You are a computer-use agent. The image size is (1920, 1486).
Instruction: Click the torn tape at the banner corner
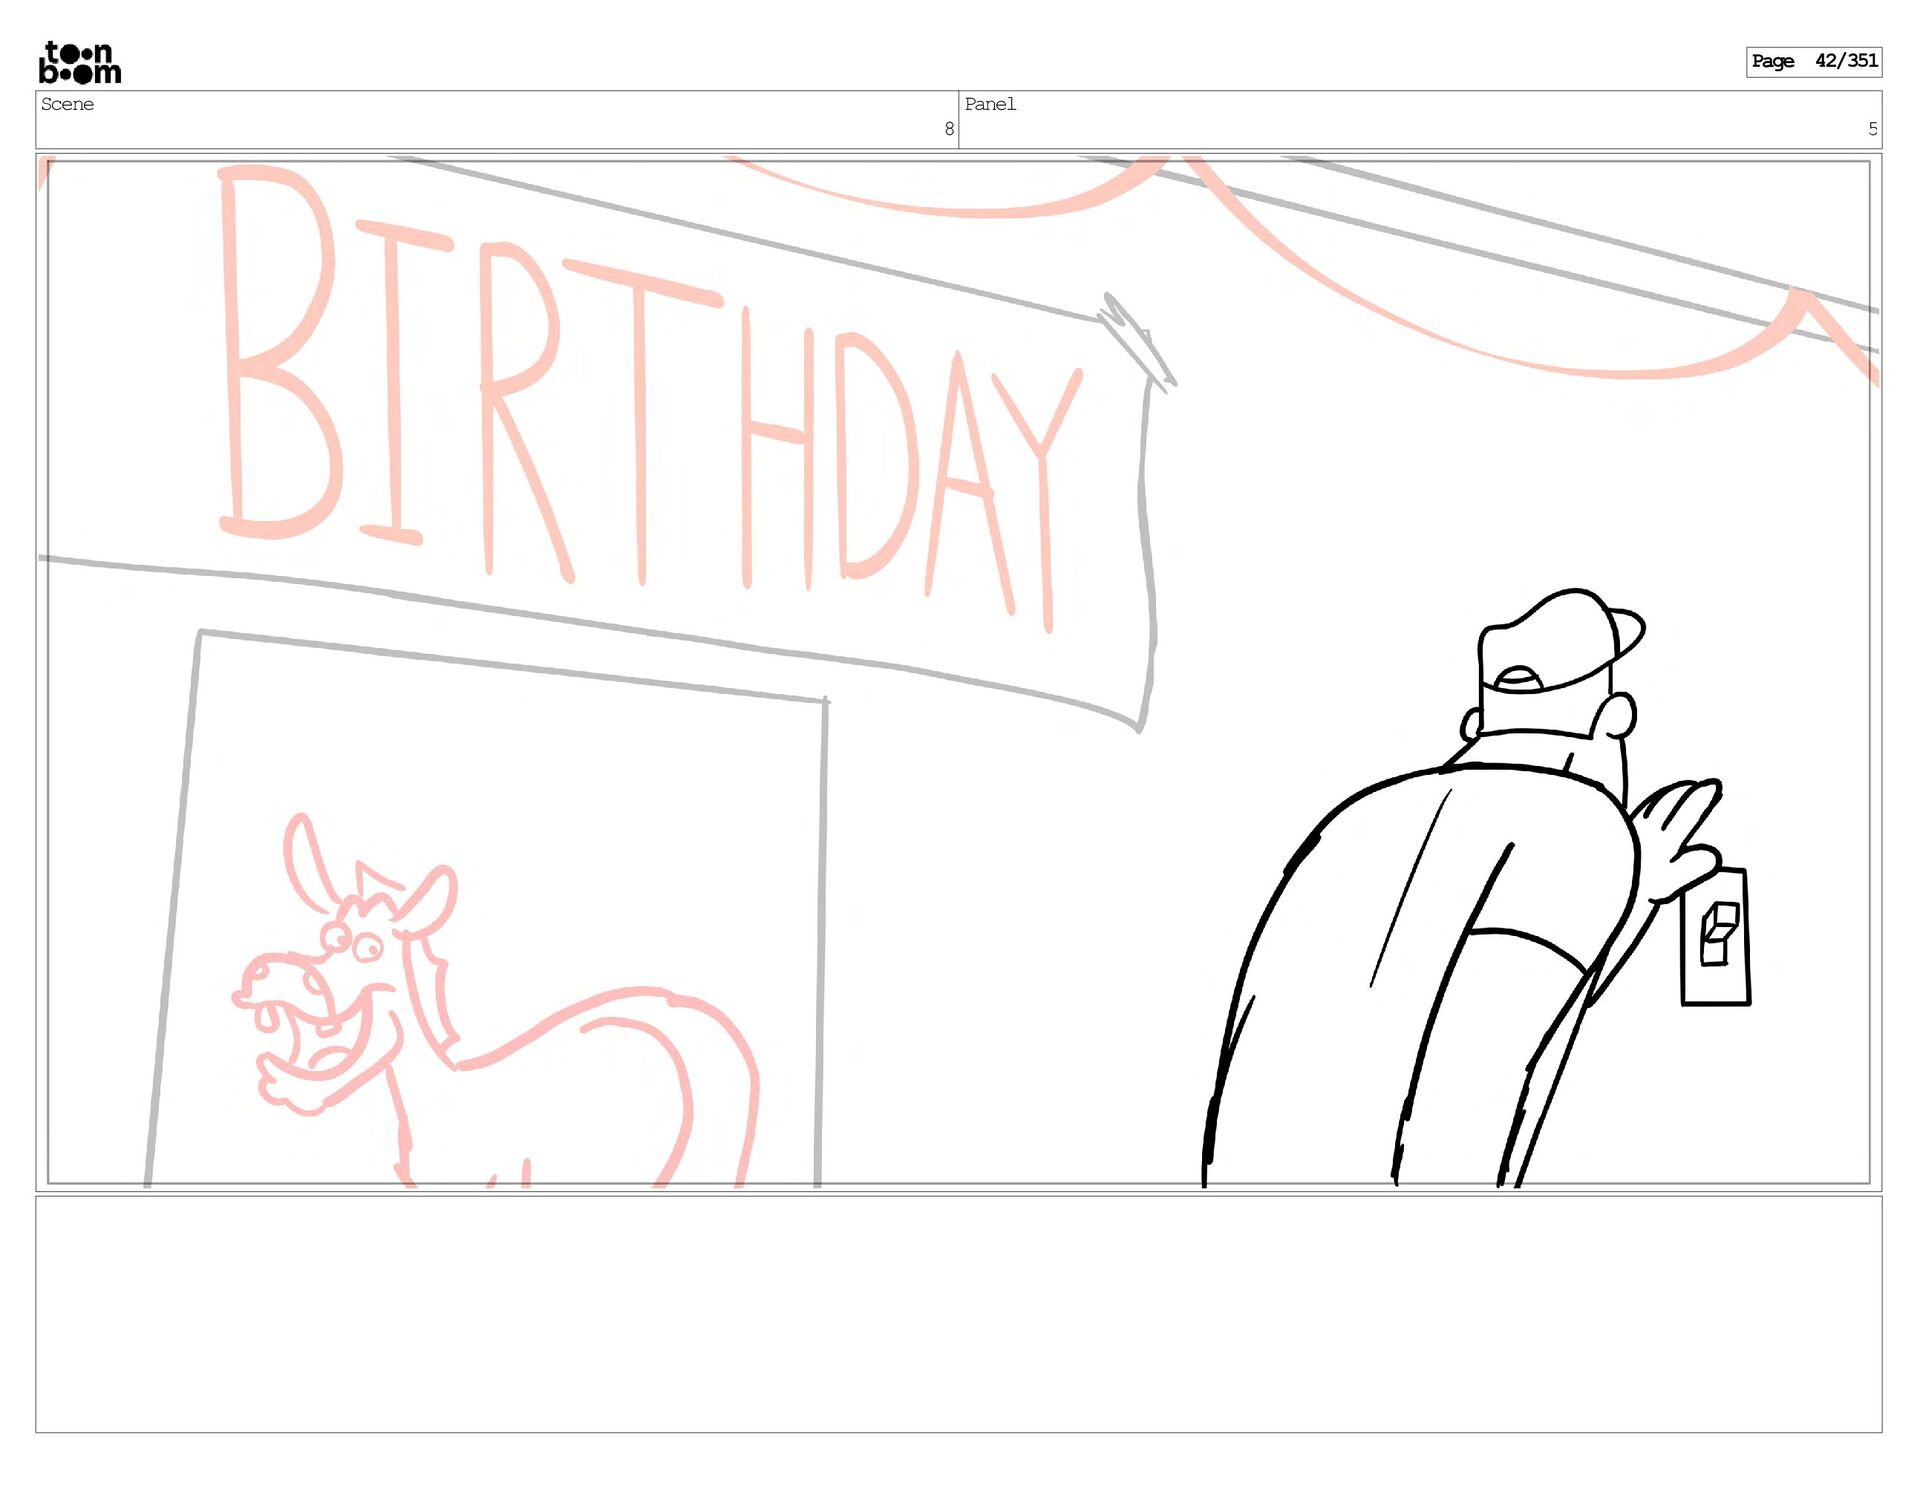[x=1137, y=340]
